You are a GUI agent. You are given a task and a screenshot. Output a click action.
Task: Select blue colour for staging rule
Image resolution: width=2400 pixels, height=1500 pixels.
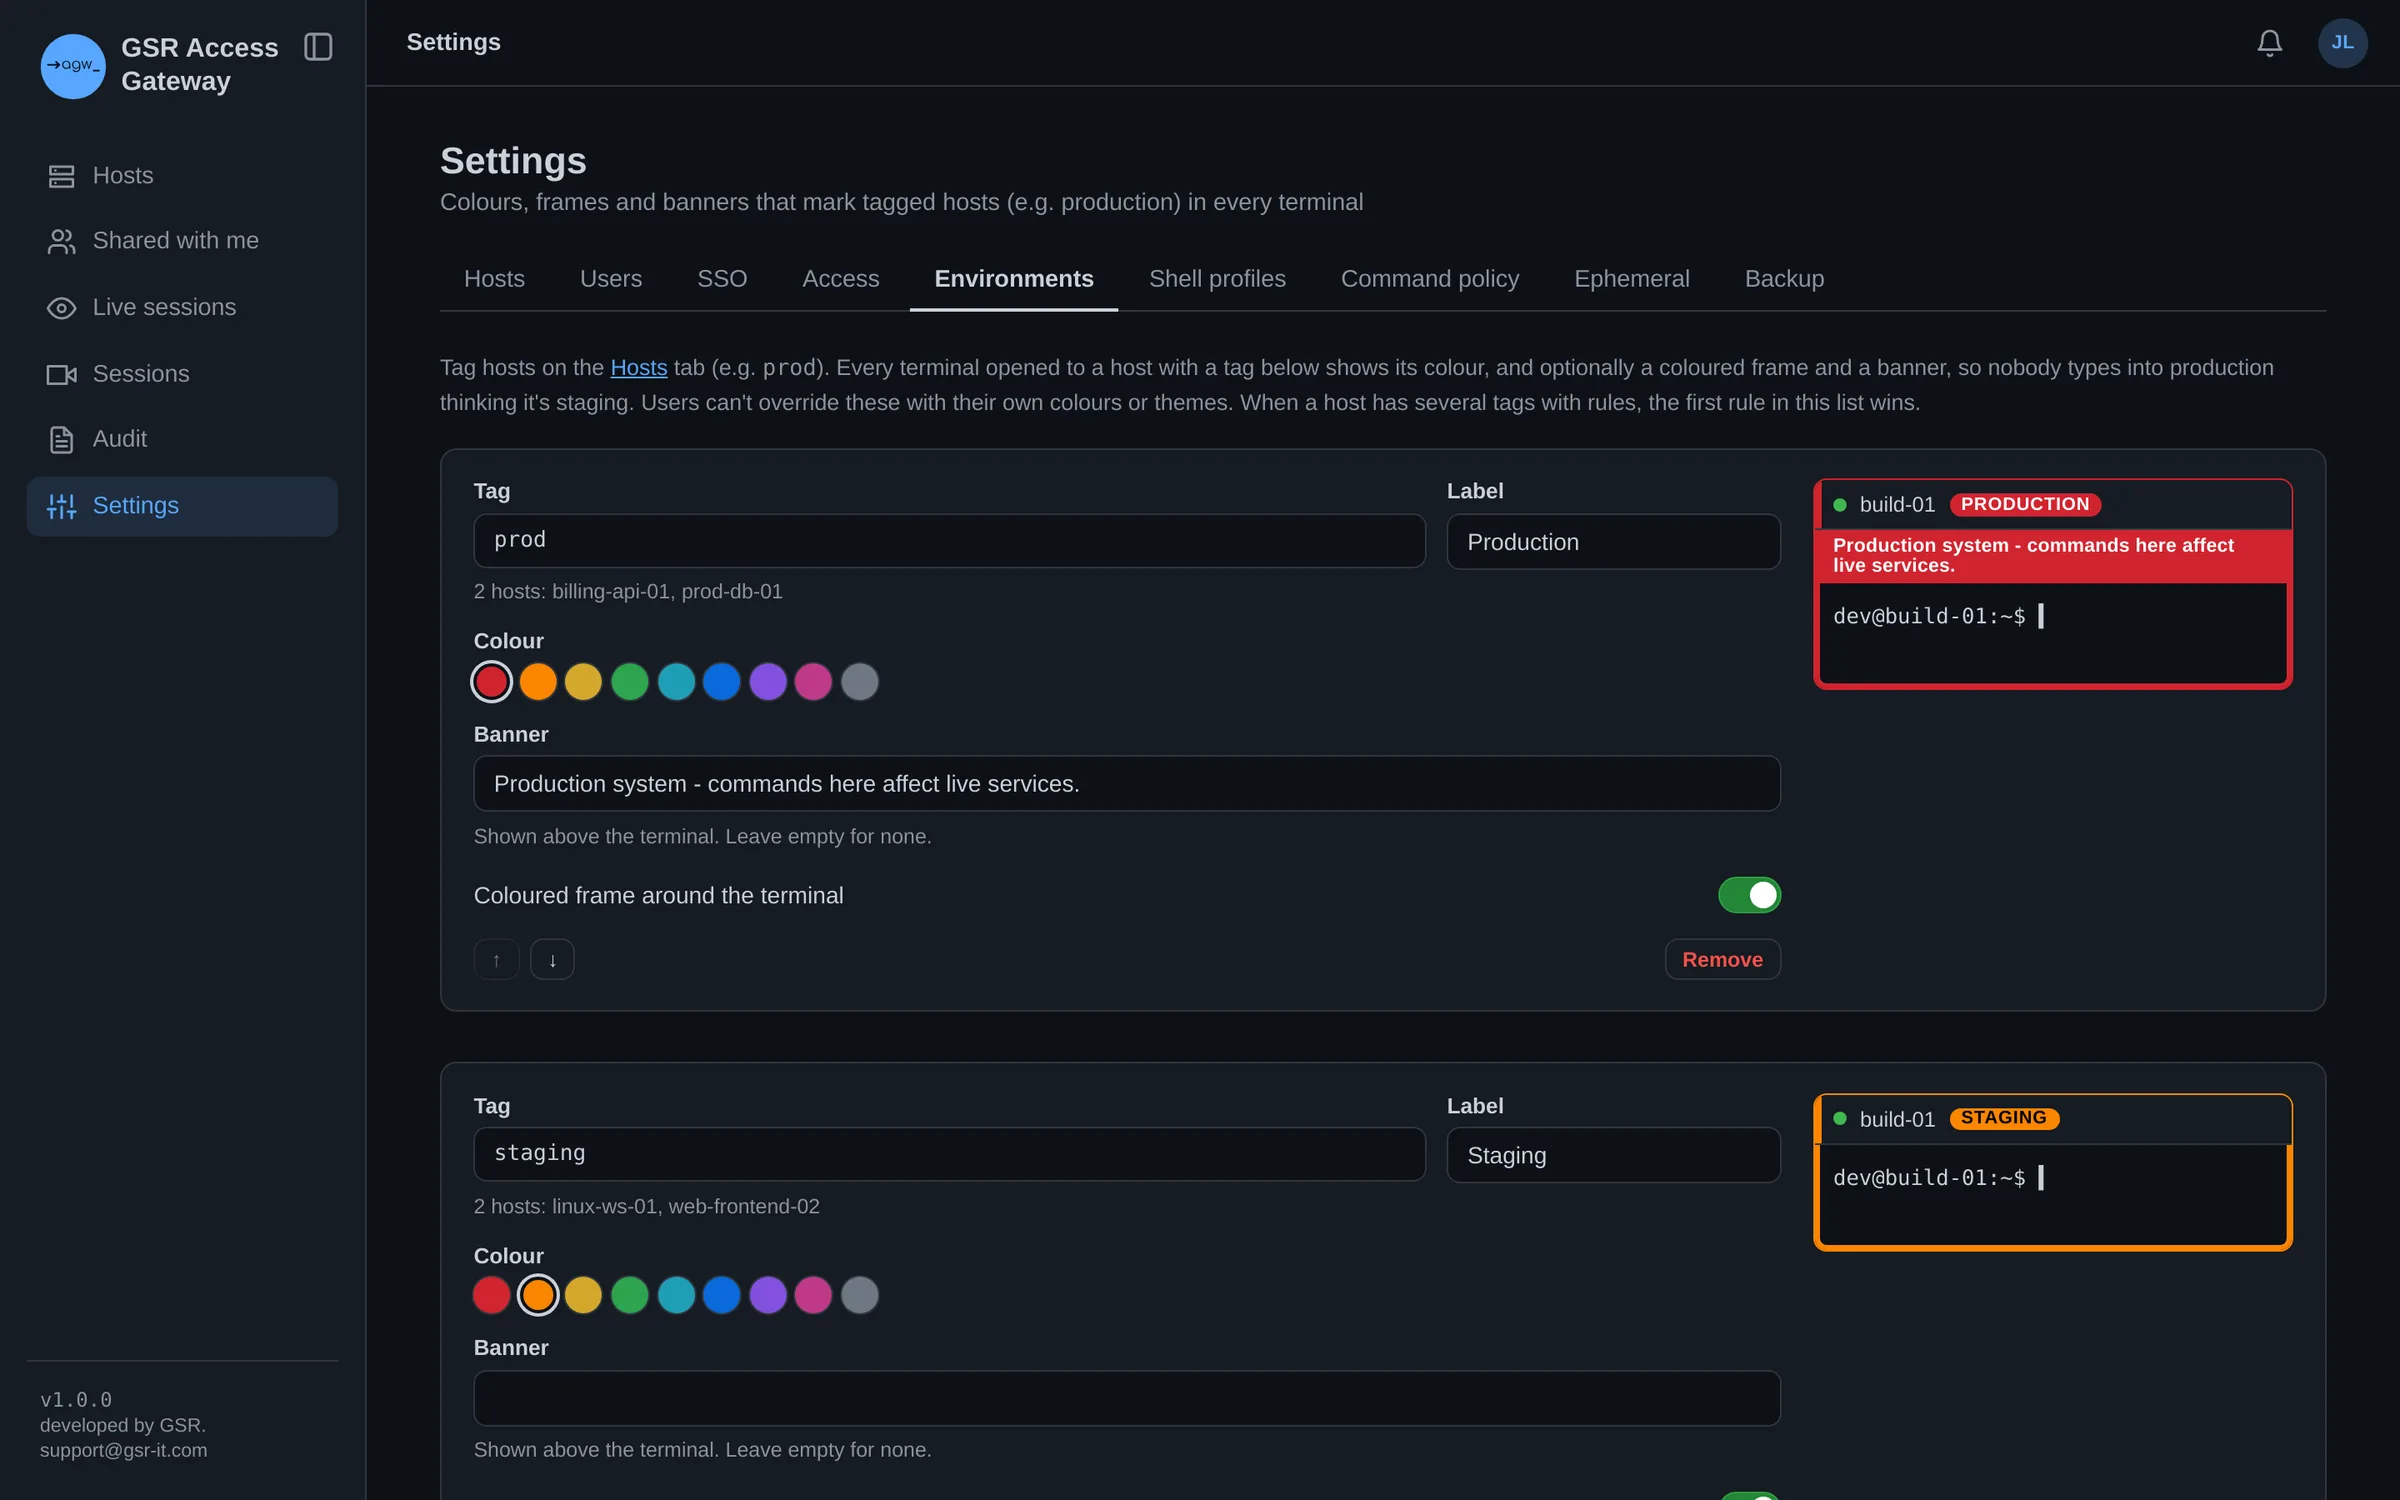point(722,1295)
